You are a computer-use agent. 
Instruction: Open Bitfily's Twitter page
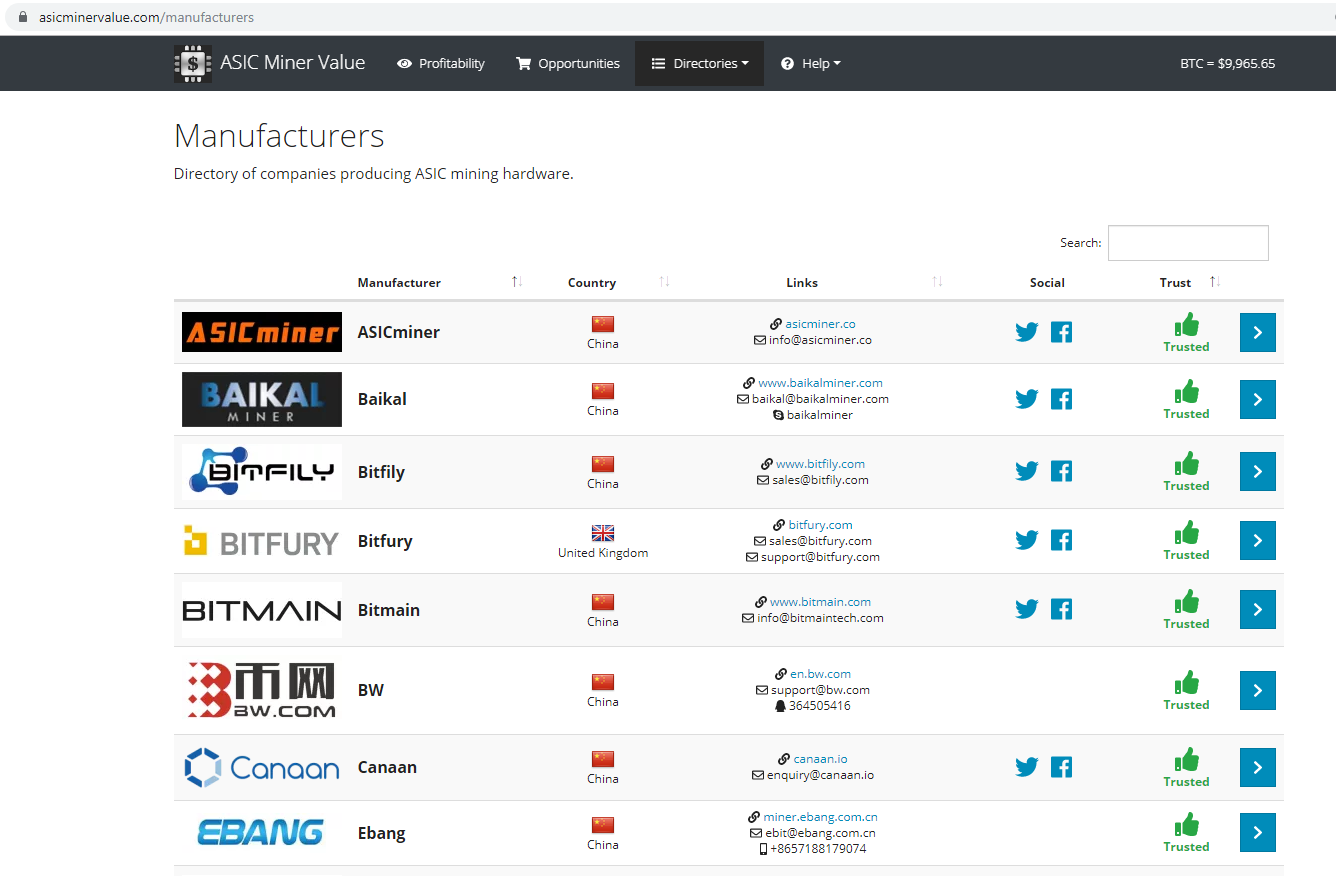1027,471
